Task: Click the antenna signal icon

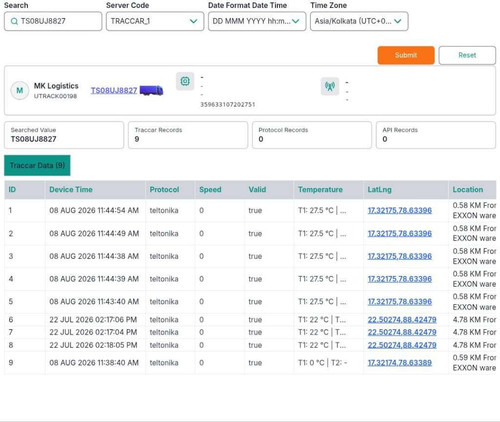Action: click(330, 86)
